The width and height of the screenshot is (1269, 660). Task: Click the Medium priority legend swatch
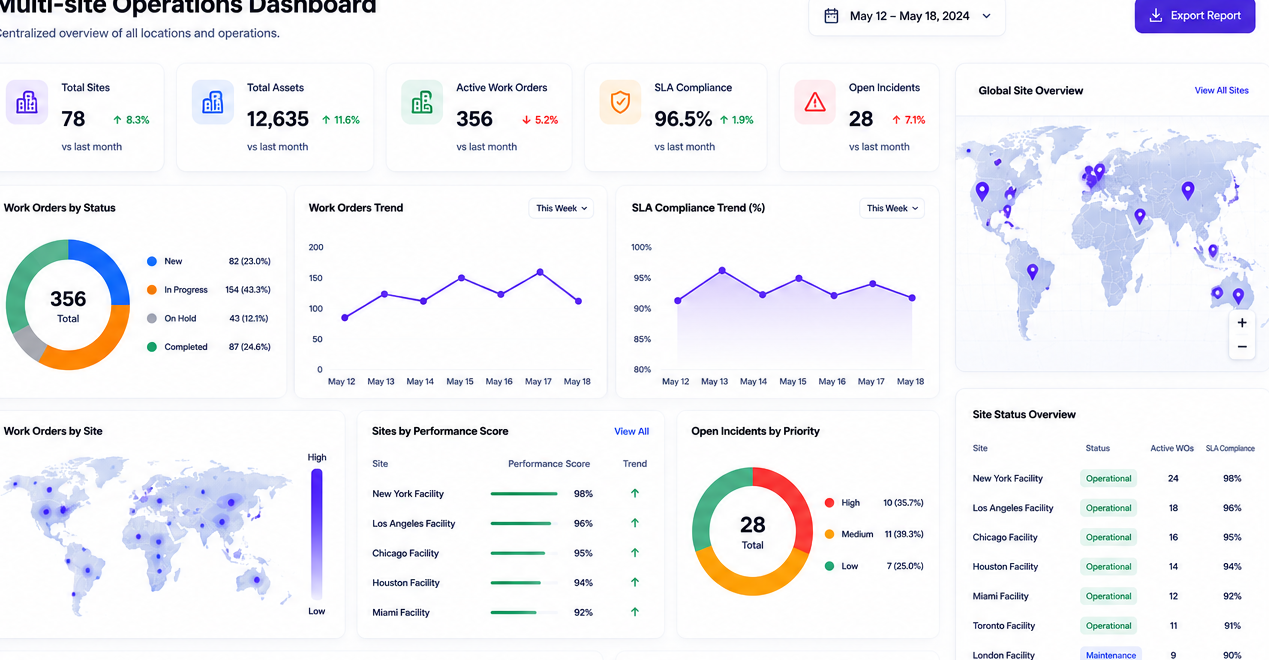tap(829, 534)
